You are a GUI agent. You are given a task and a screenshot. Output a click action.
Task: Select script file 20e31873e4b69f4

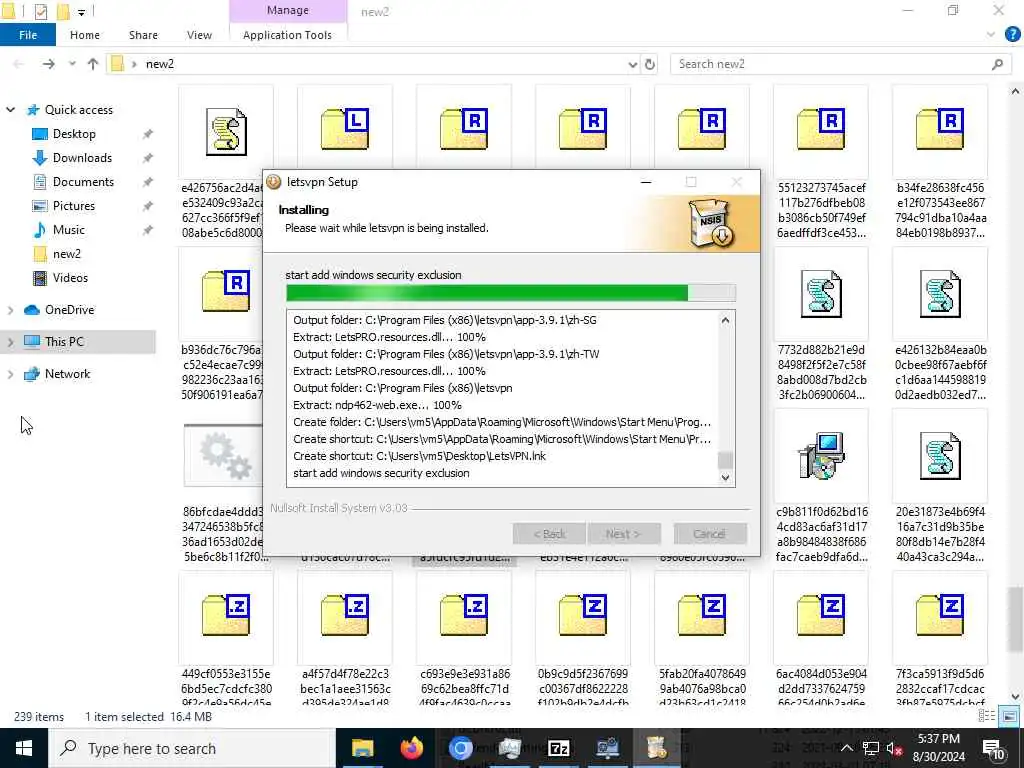click(x=940, y=487)
